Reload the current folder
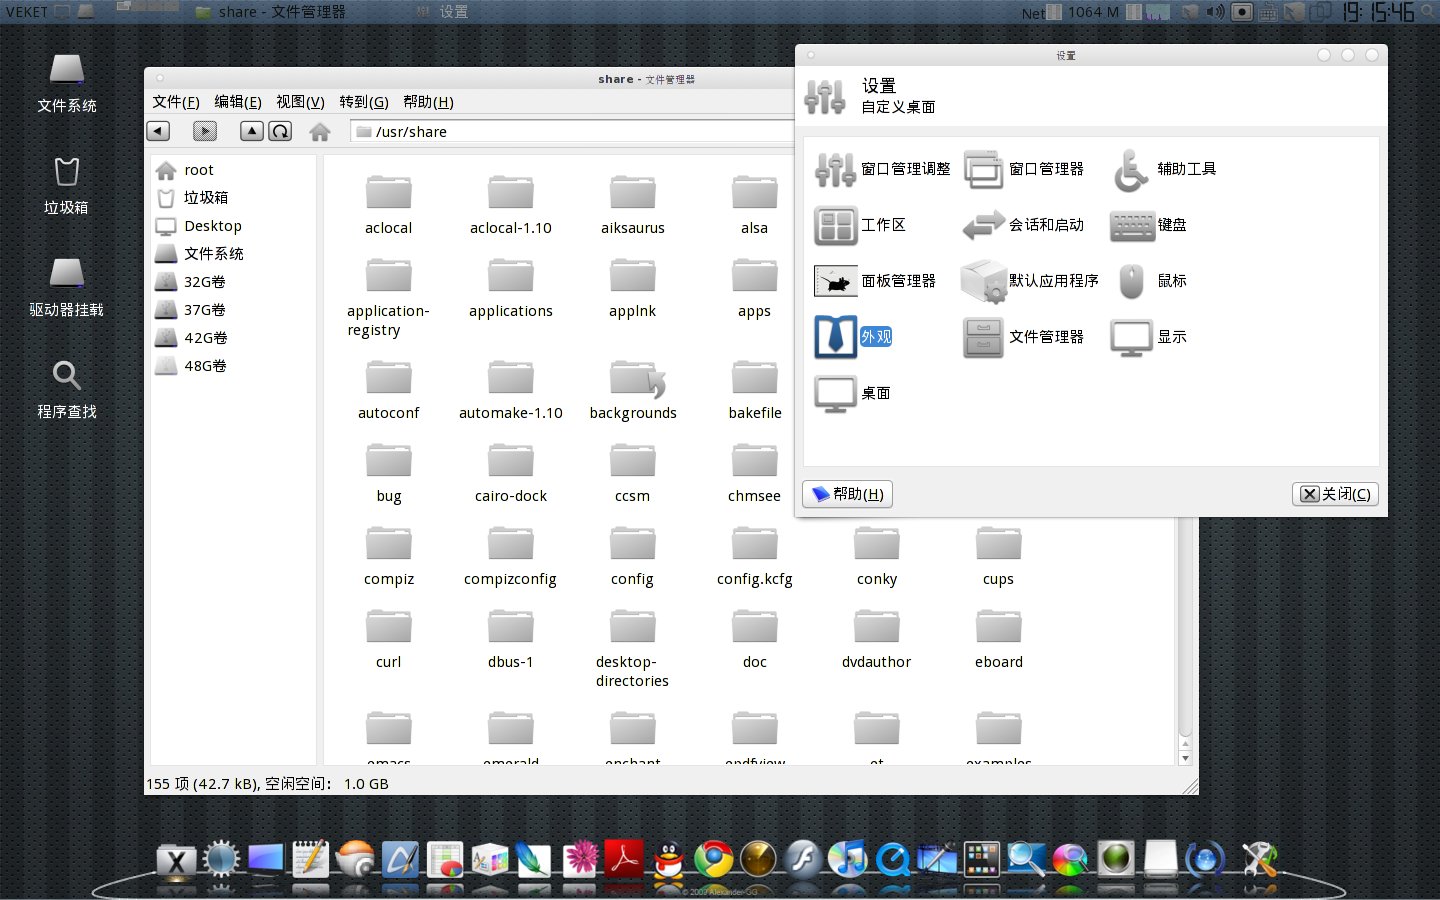The width and height of the screenshot is (1440, 900). (280, 131)
